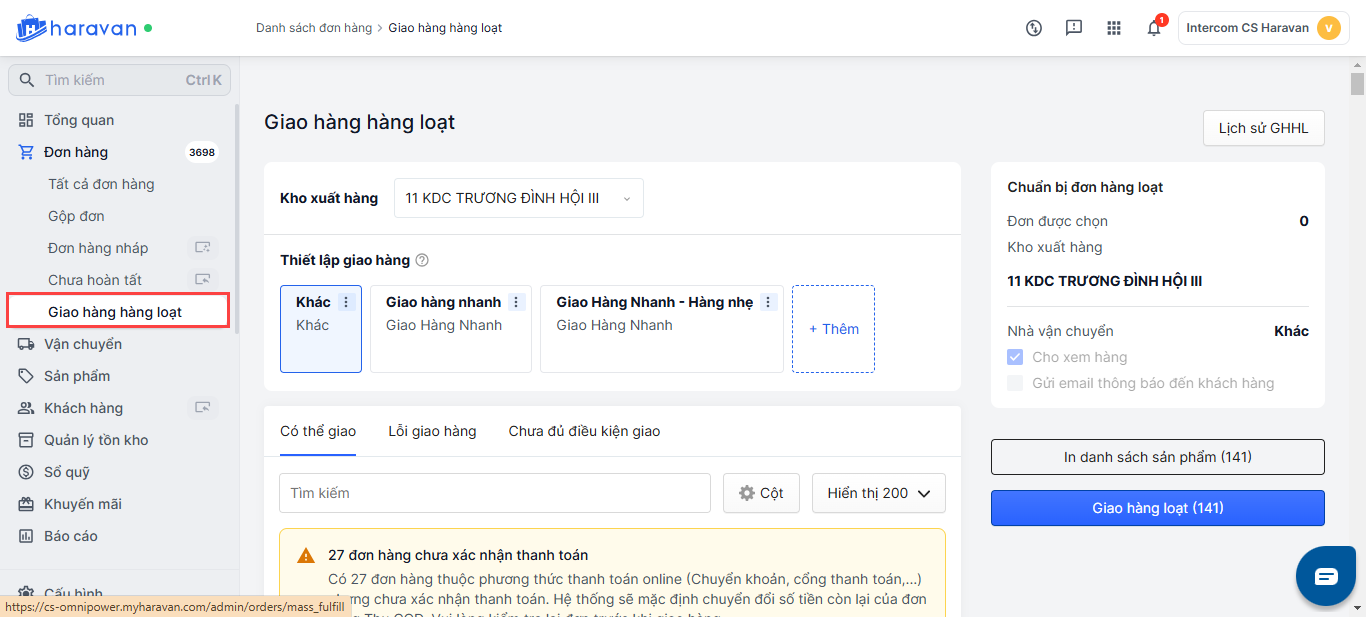Click the feedback message icon in header

(x=1074, y=28)
